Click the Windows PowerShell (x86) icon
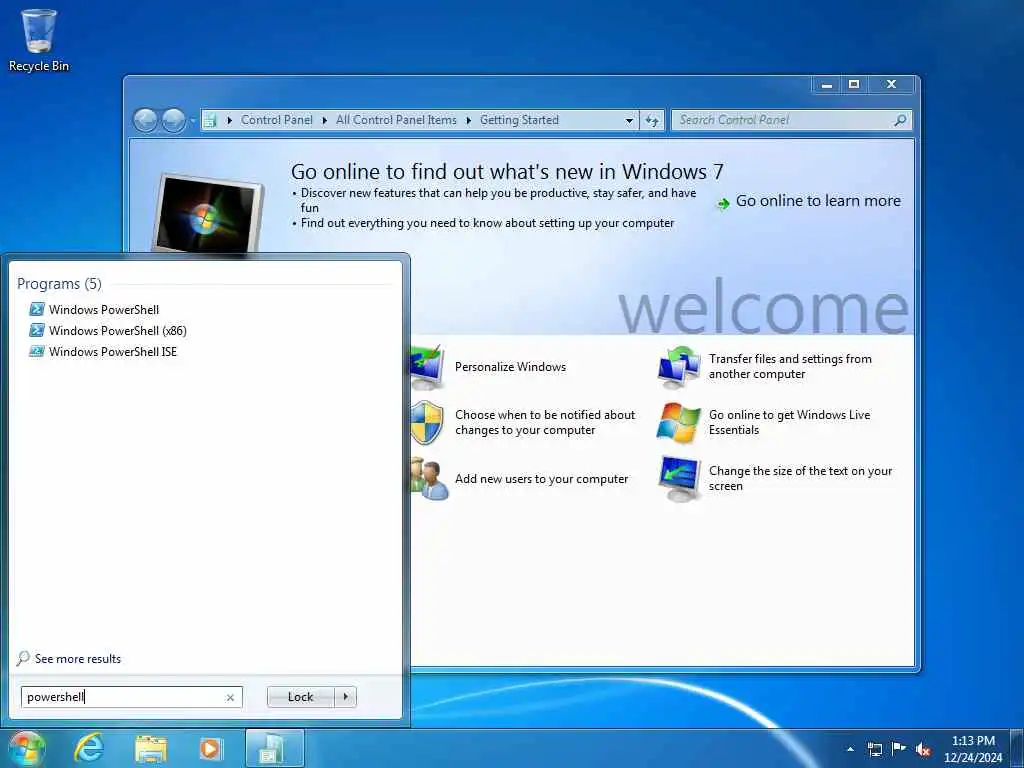Image resolution: width=1024 pixels, height=768 pixels. pos(37,330)
